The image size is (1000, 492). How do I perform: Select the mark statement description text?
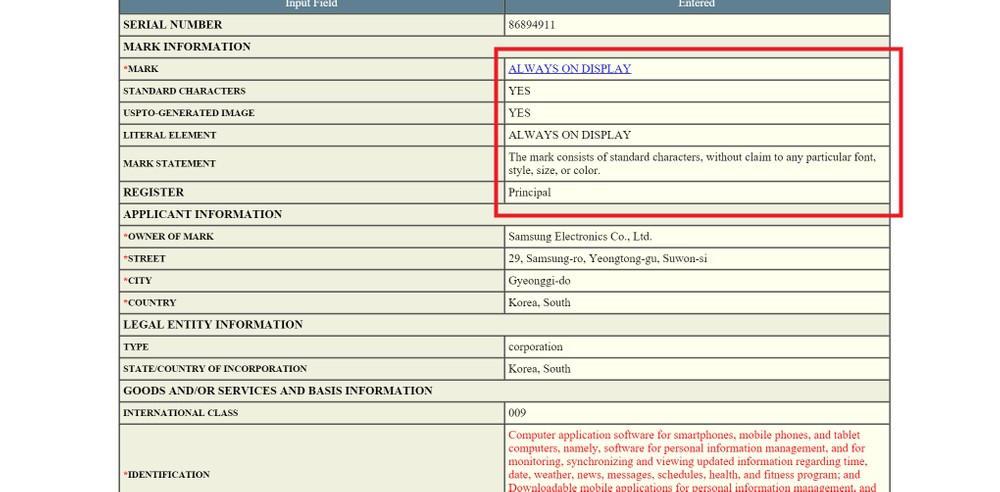692,163
